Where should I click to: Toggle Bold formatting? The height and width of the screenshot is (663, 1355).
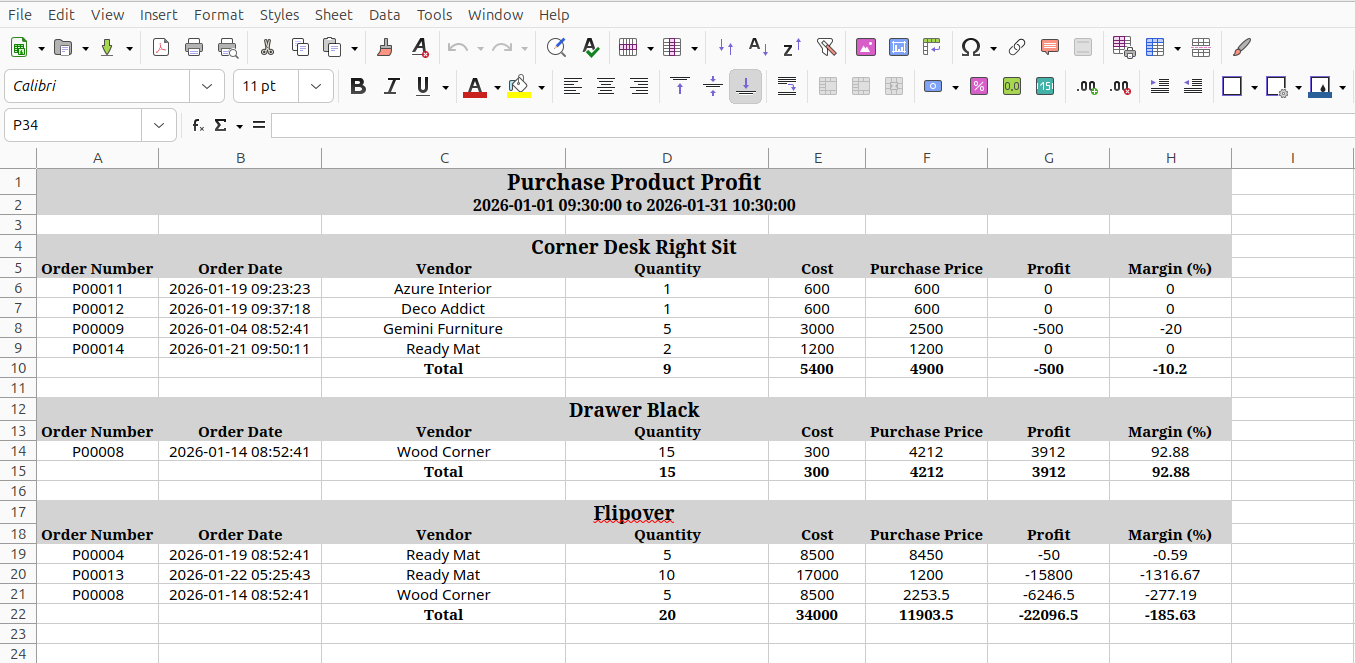point(358,86)
